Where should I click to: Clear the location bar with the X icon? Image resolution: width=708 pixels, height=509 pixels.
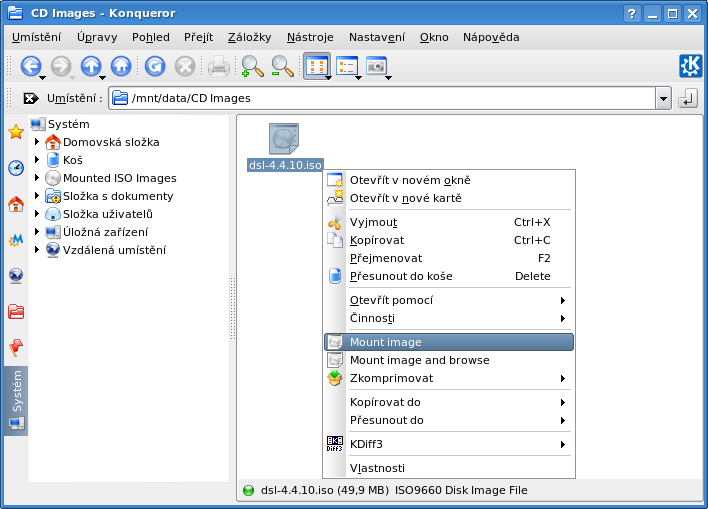[31, 98]
